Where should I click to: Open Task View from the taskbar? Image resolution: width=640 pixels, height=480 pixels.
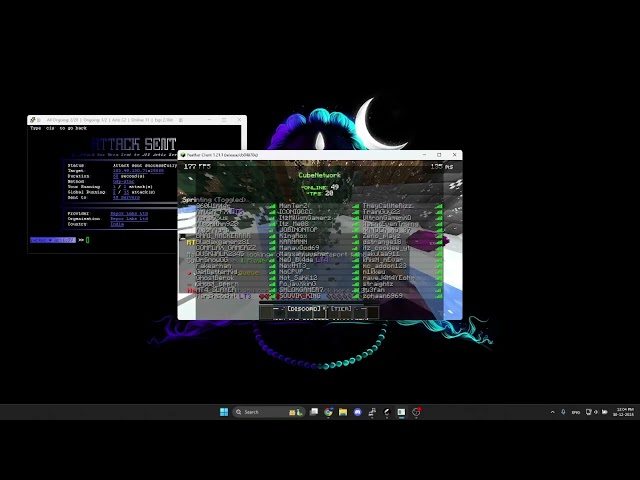[x=313, y=412]
